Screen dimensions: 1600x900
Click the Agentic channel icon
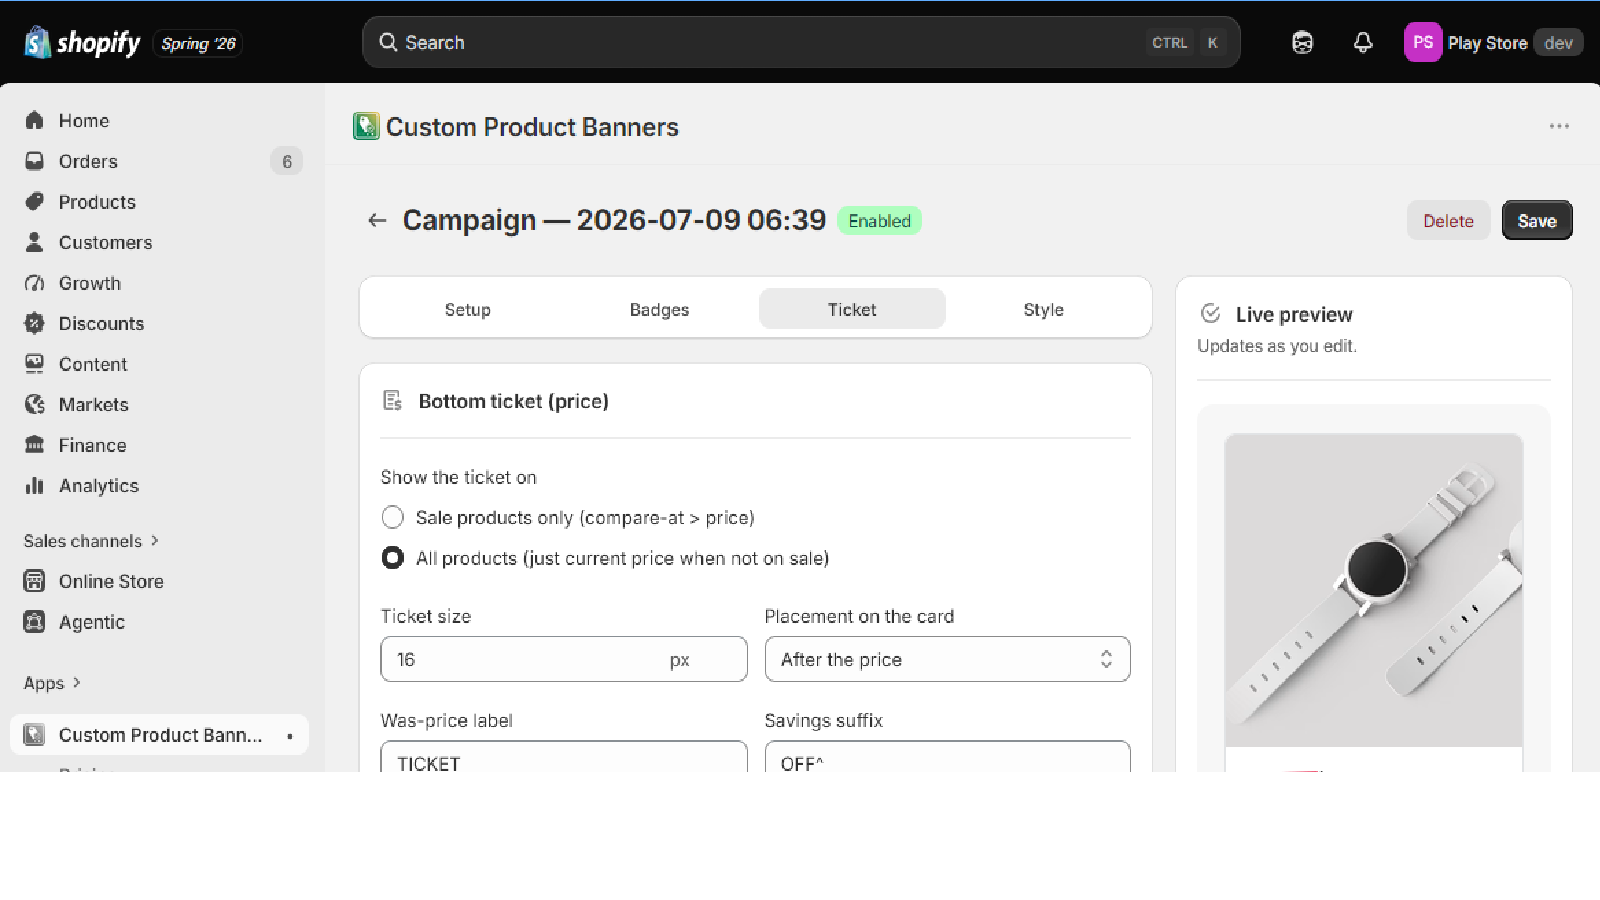click(35, 622)
